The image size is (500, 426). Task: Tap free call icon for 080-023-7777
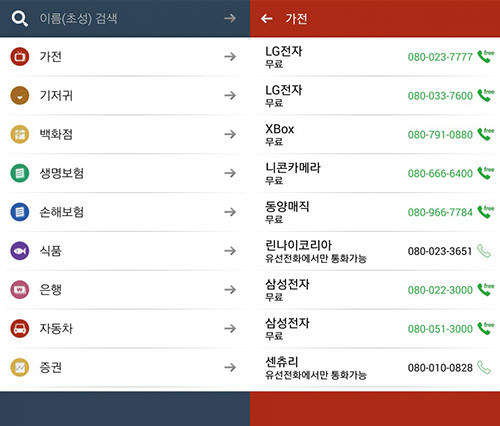click(485, 56)
